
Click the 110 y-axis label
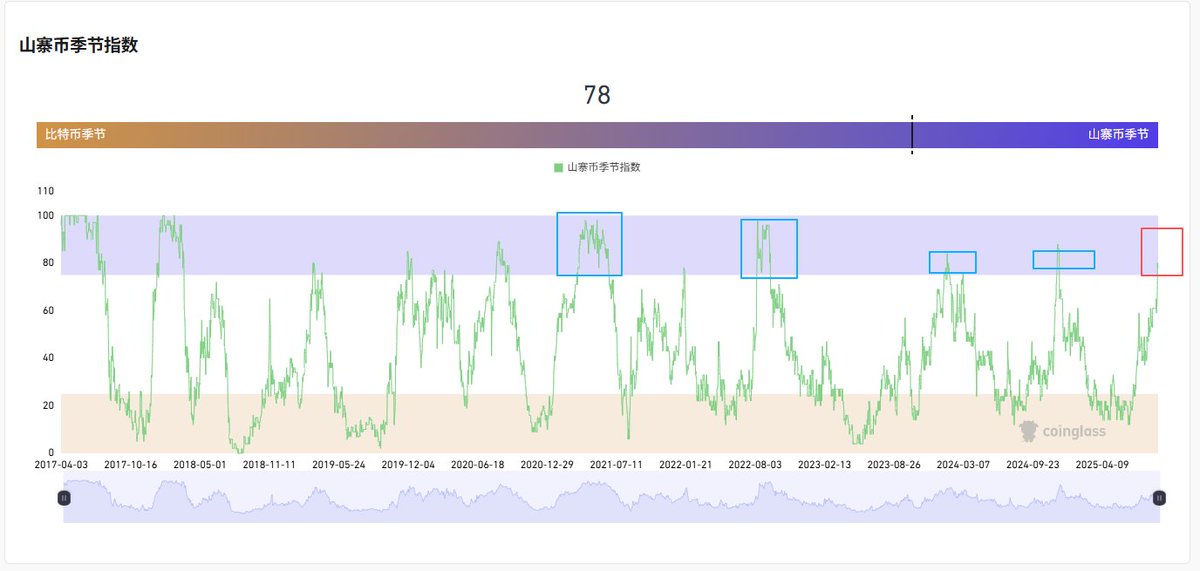46,191
